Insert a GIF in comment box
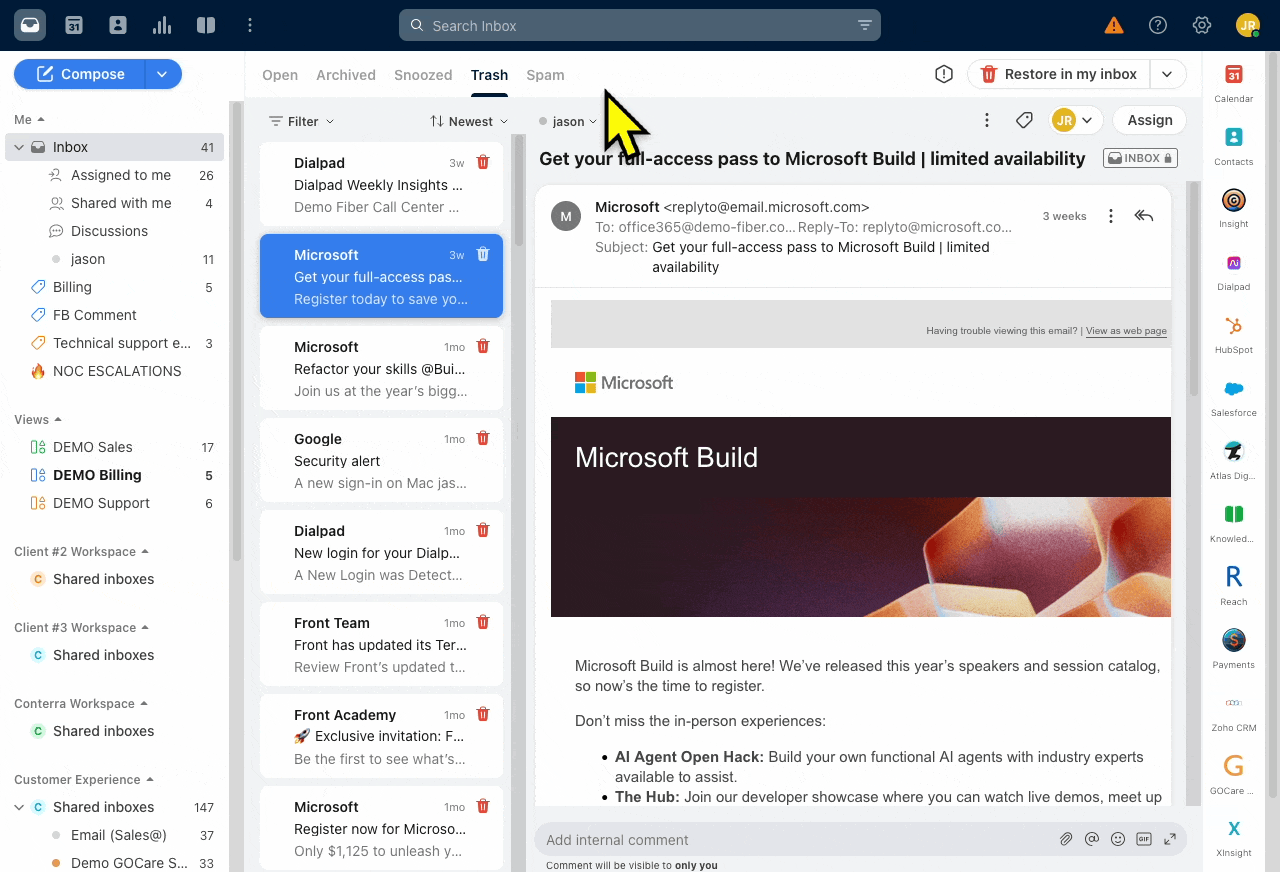Image resolution: width=1280 pixels, height=872 pixels. coord(1144,839)
